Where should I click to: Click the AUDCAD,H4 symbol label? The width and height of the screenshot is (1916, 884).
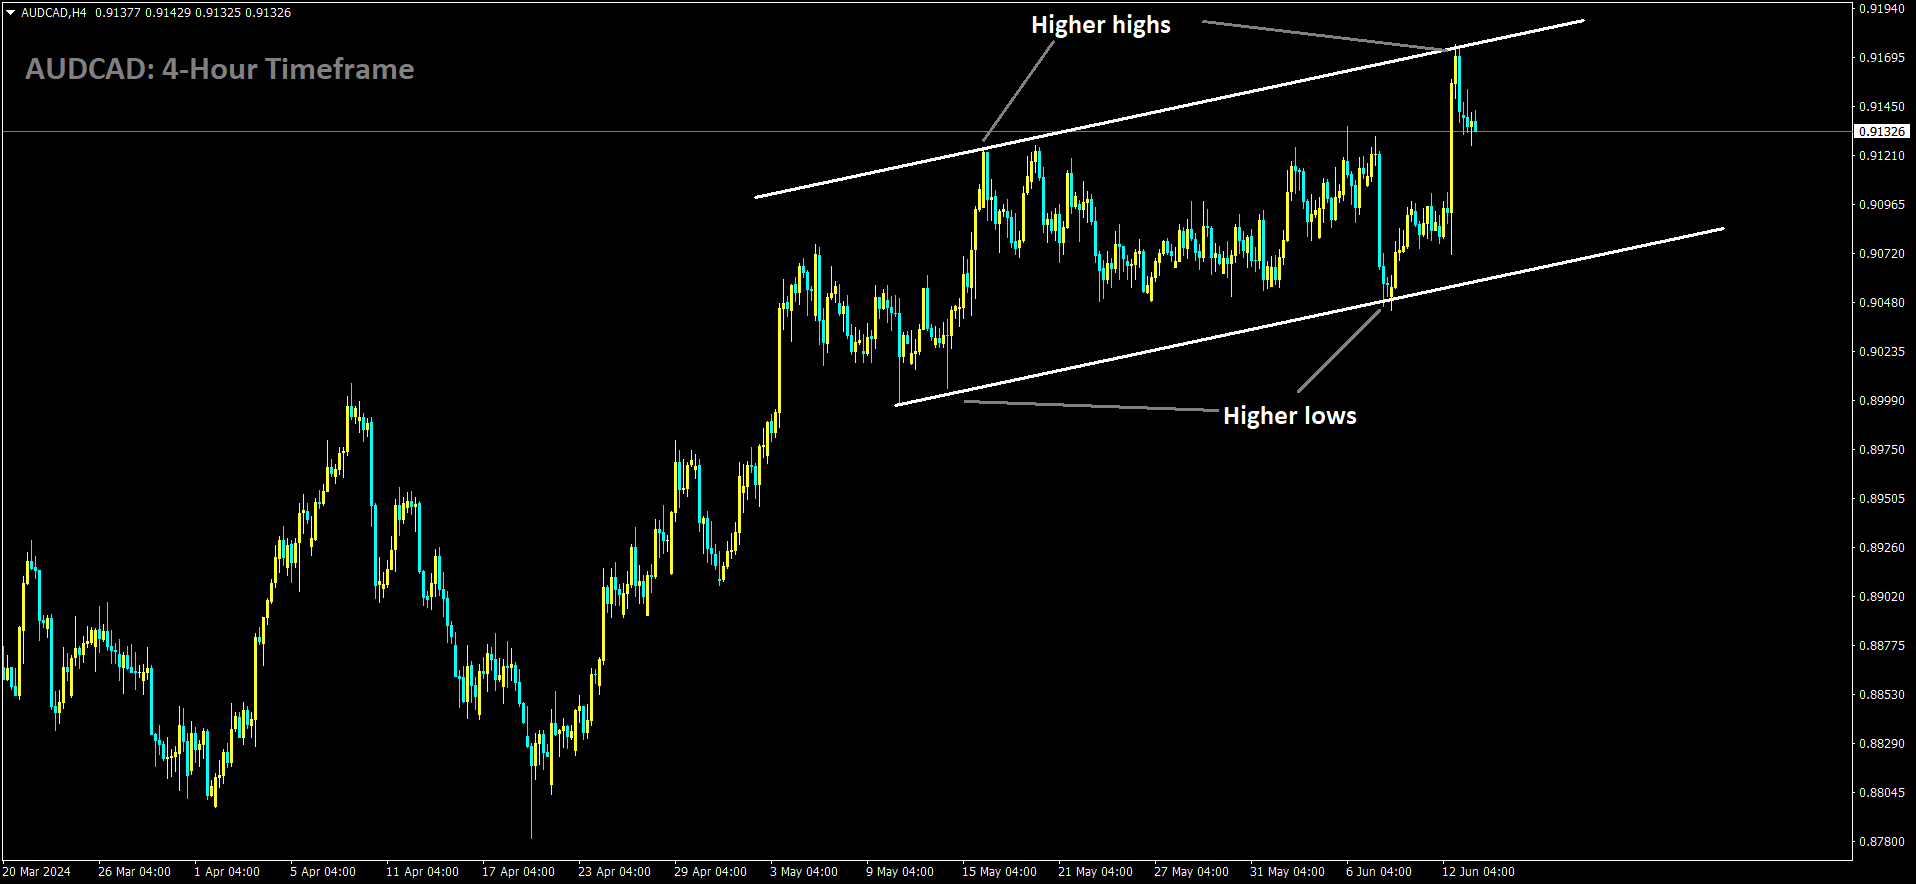point(53,13)
